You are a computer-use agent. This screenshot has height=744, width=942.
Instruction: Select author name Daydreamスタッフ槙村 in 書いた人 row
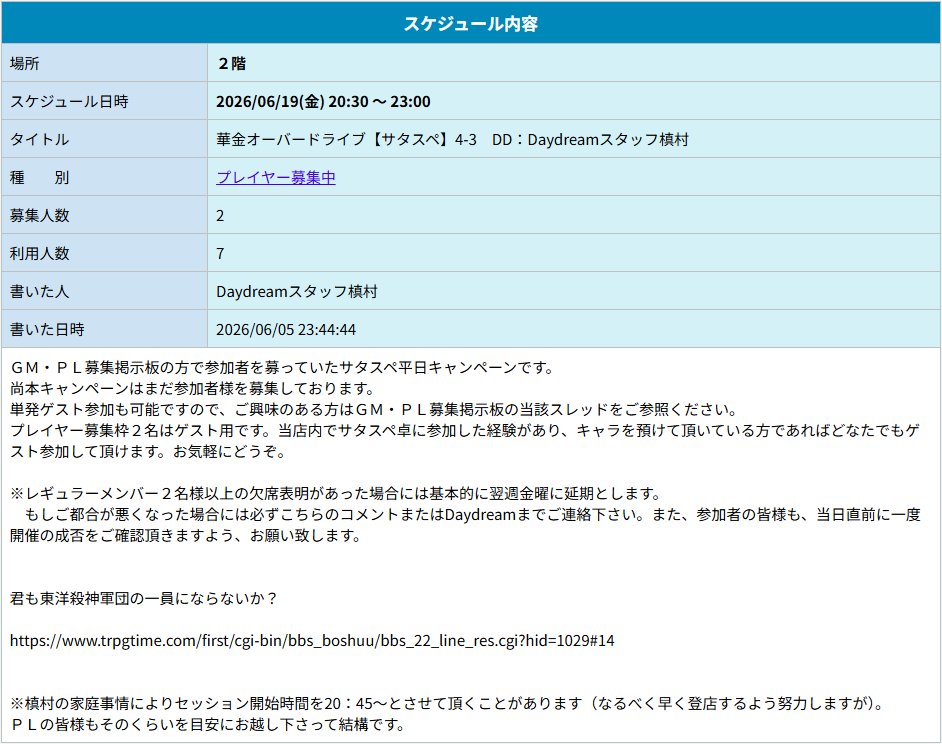297,291
